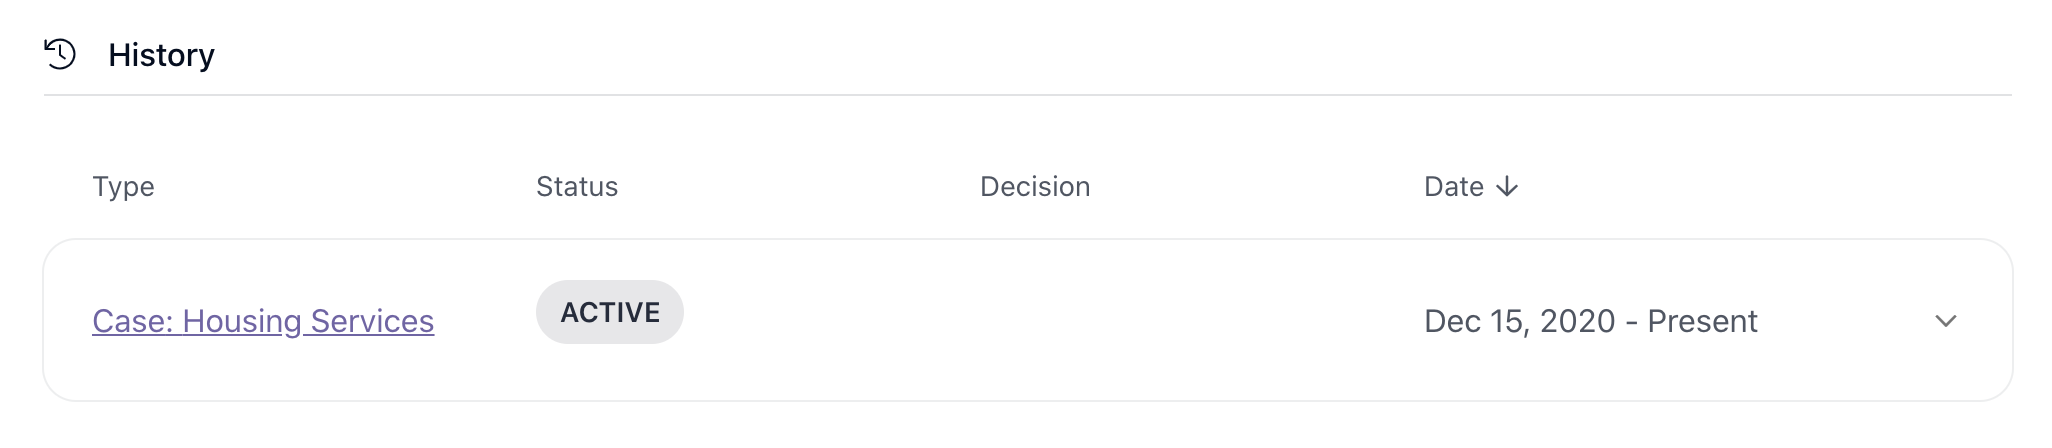
Task: Click the ACTIVE status badge
Action: click(610, 312)
